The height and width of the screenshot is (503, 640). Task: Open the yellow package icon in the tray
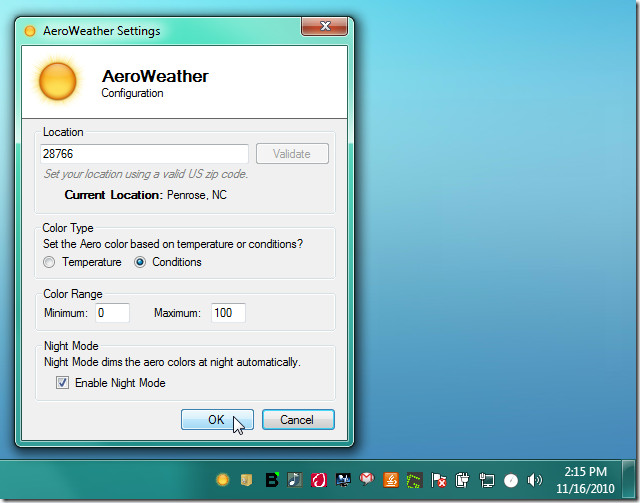coord(246,480)
